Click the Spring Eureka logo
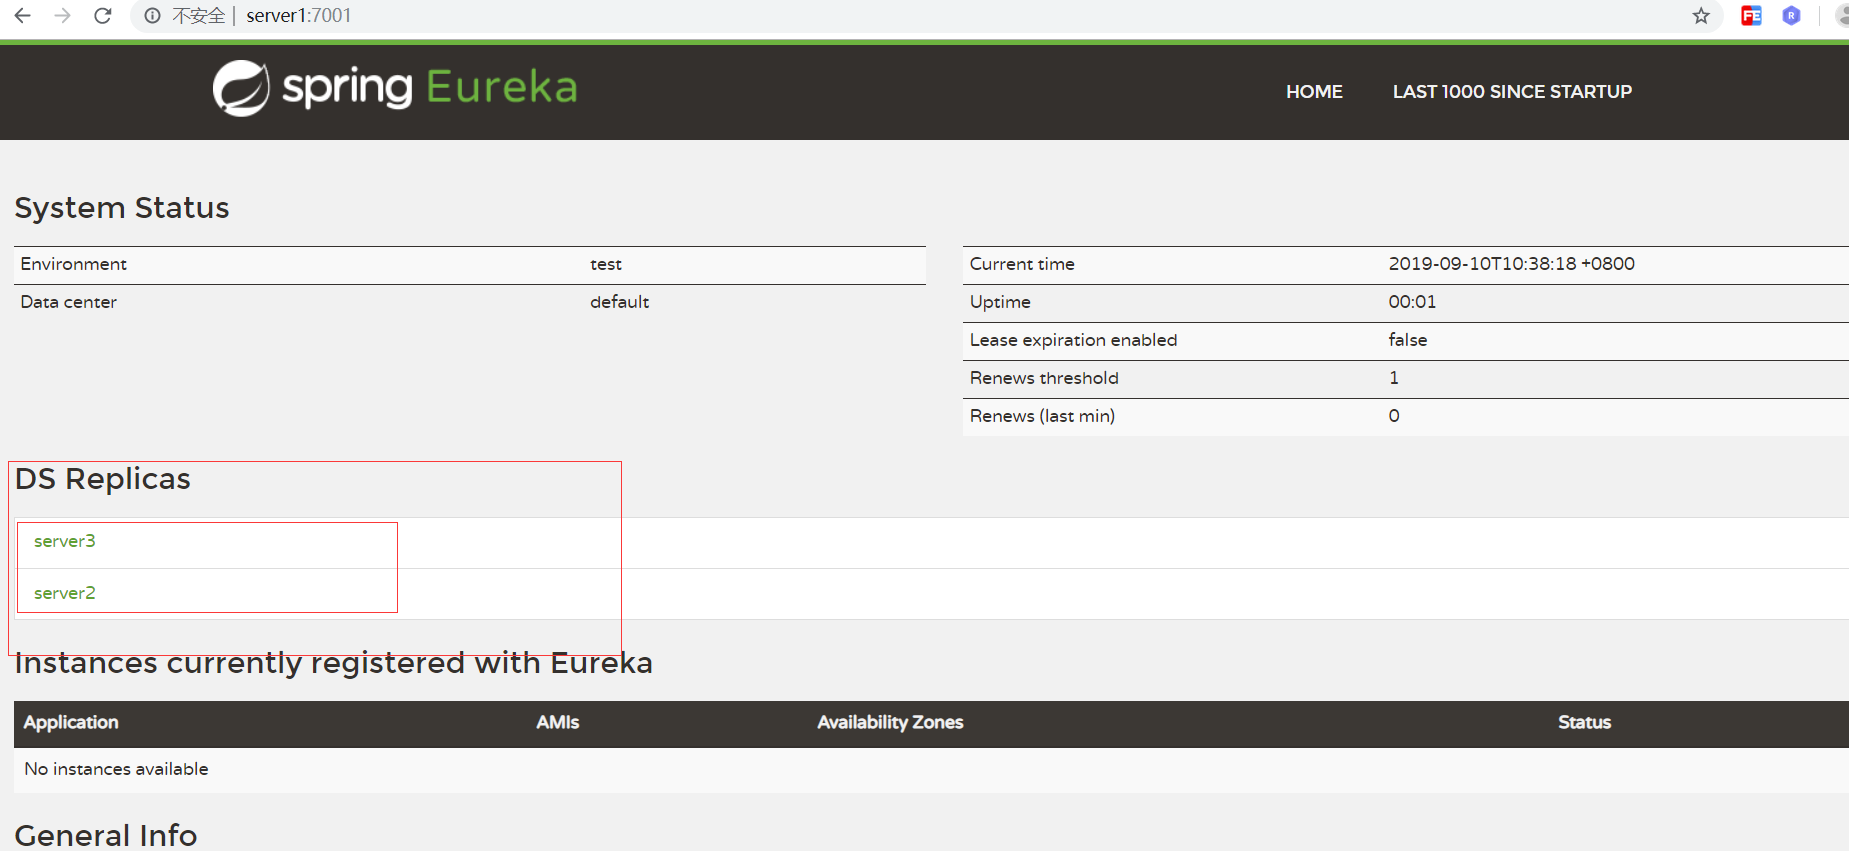 (395, 88)
